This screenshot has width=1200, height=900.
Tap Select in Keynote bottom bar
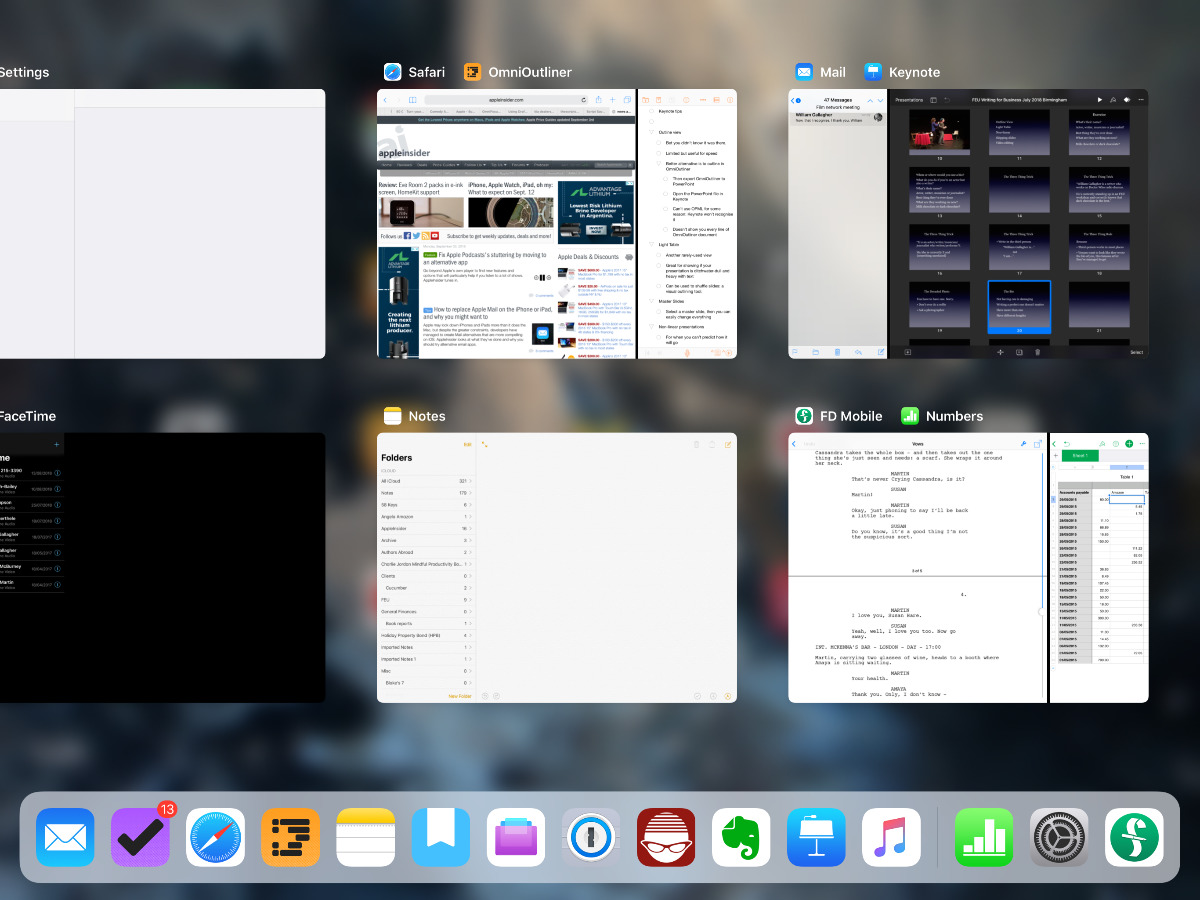click(1136, 352)
